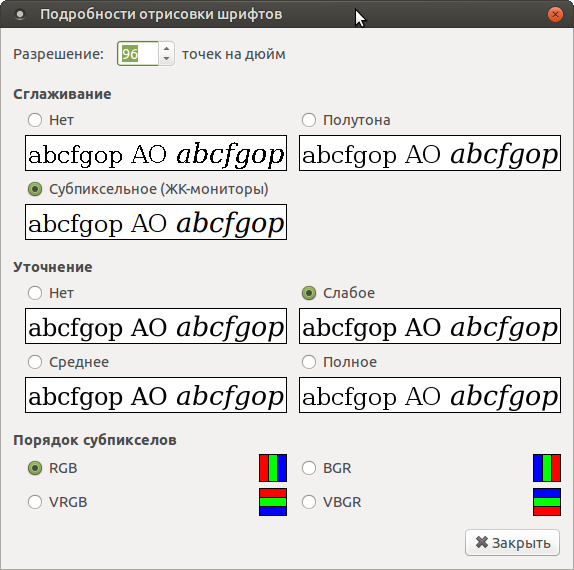The image size is (574, 570).
Task: Click the window menu dot in the title bar
Action: pyautogui.click(x=20, y=15)
